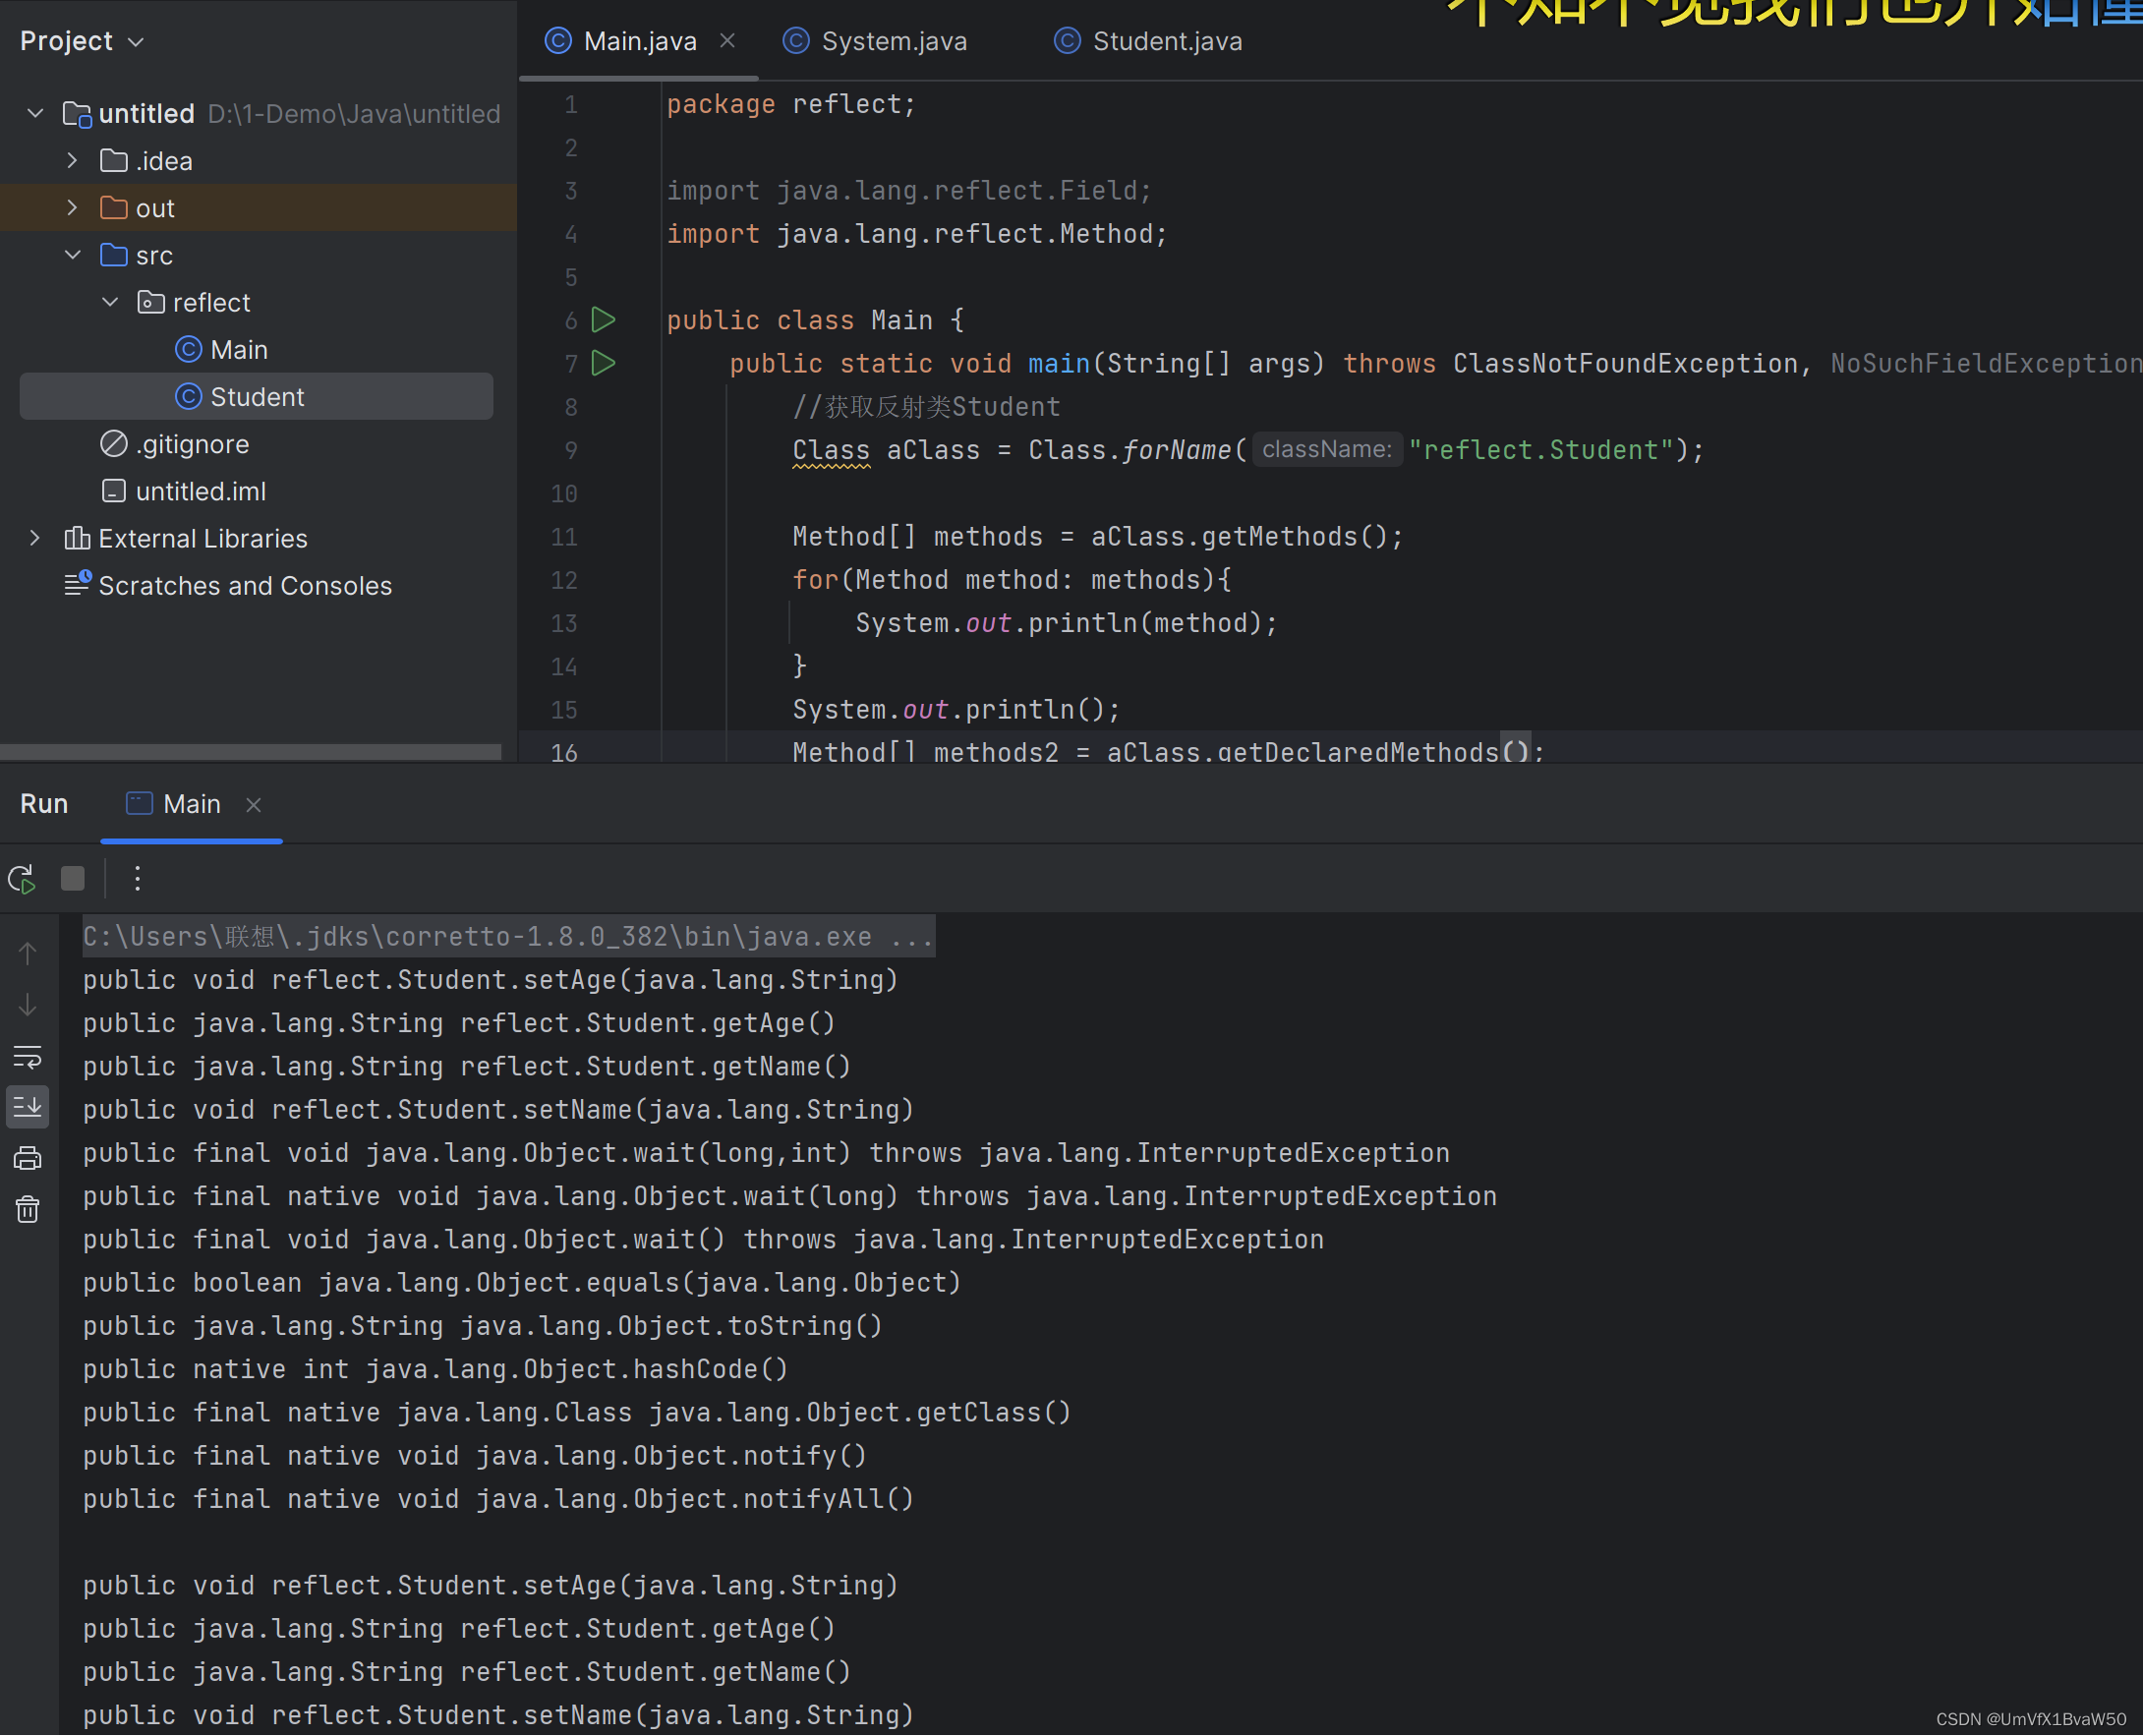
Task: Click the src folder icon
Action: click(114, 255)
